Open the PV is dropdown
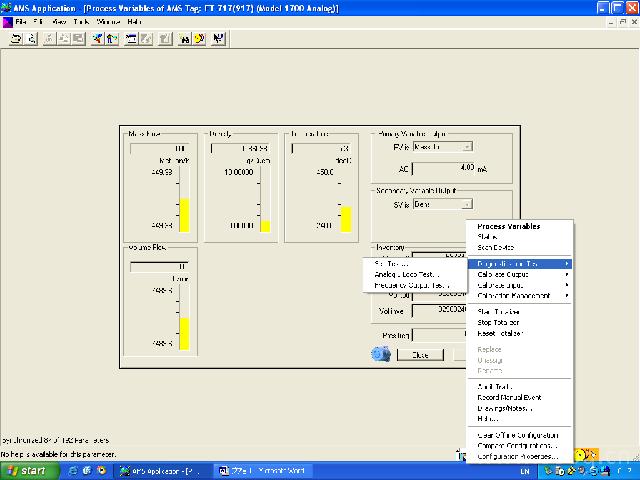The width and height of the screenshot is (640, 480). [x=442, y=147]
